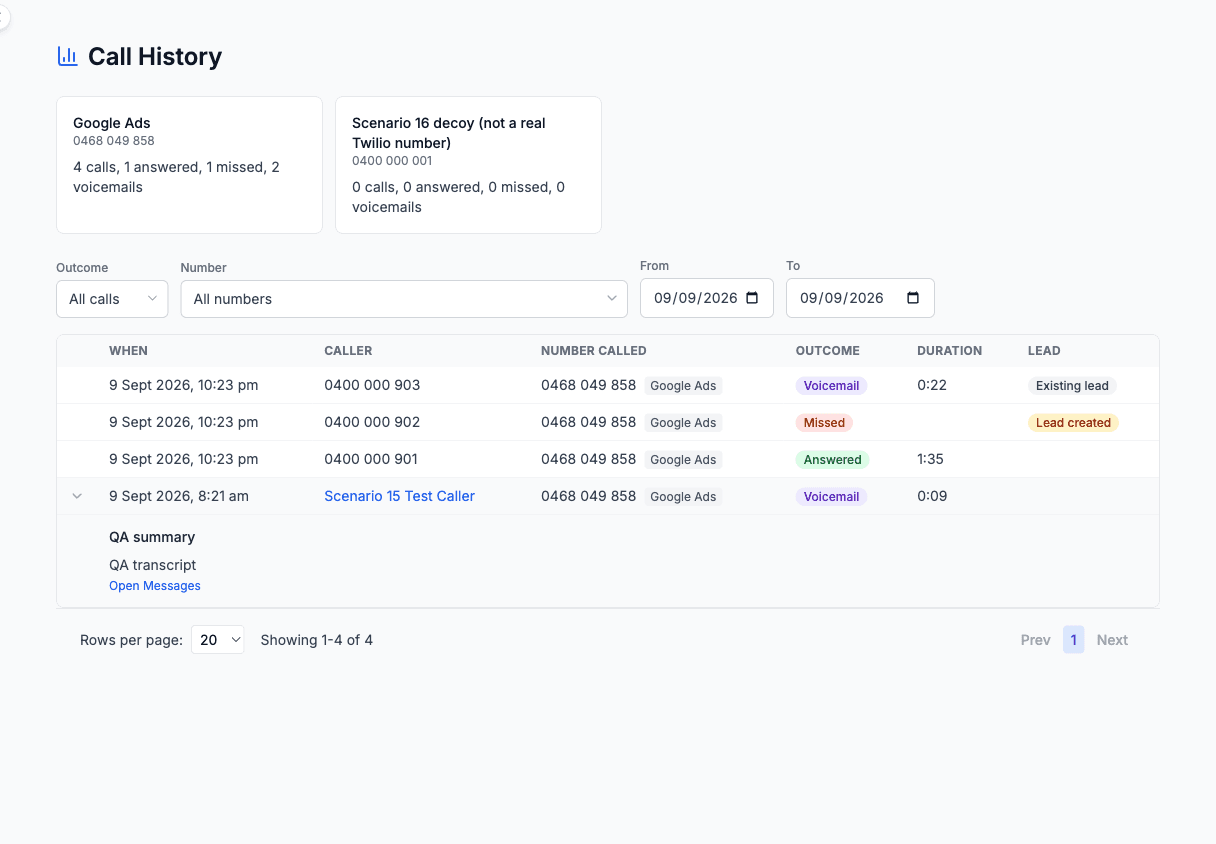Image resolution: width=1216 pixels, height=844 pixels.
Task: Open the From date calendar picker icon
Action: [x=753, y=298]
